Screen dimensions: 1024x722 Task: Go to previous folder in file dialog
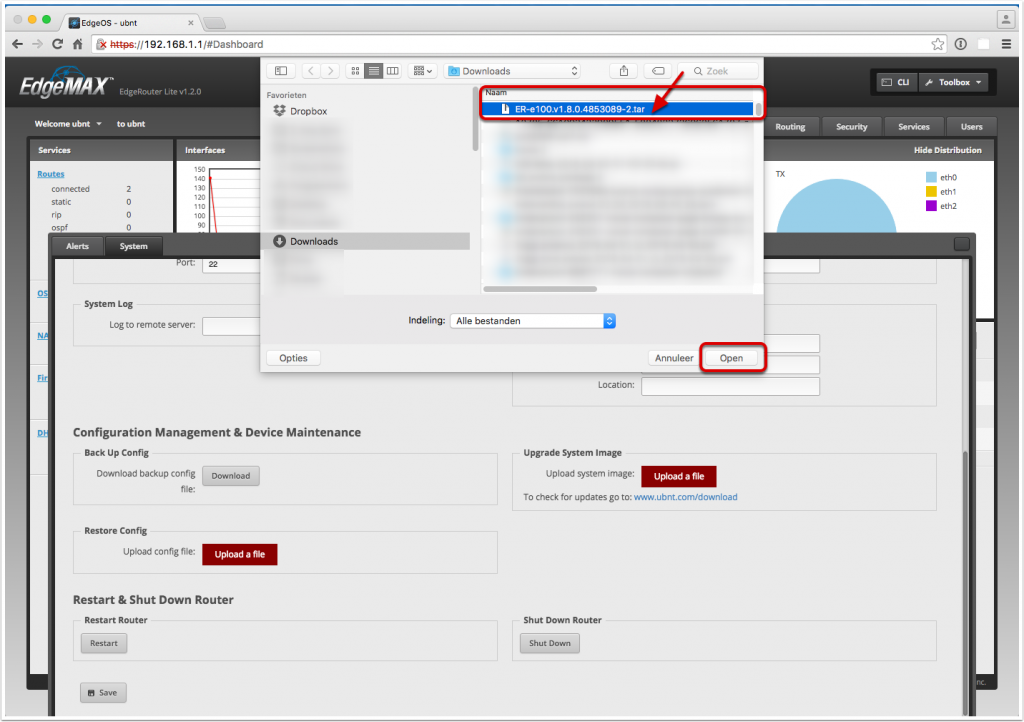pos(311,71)
